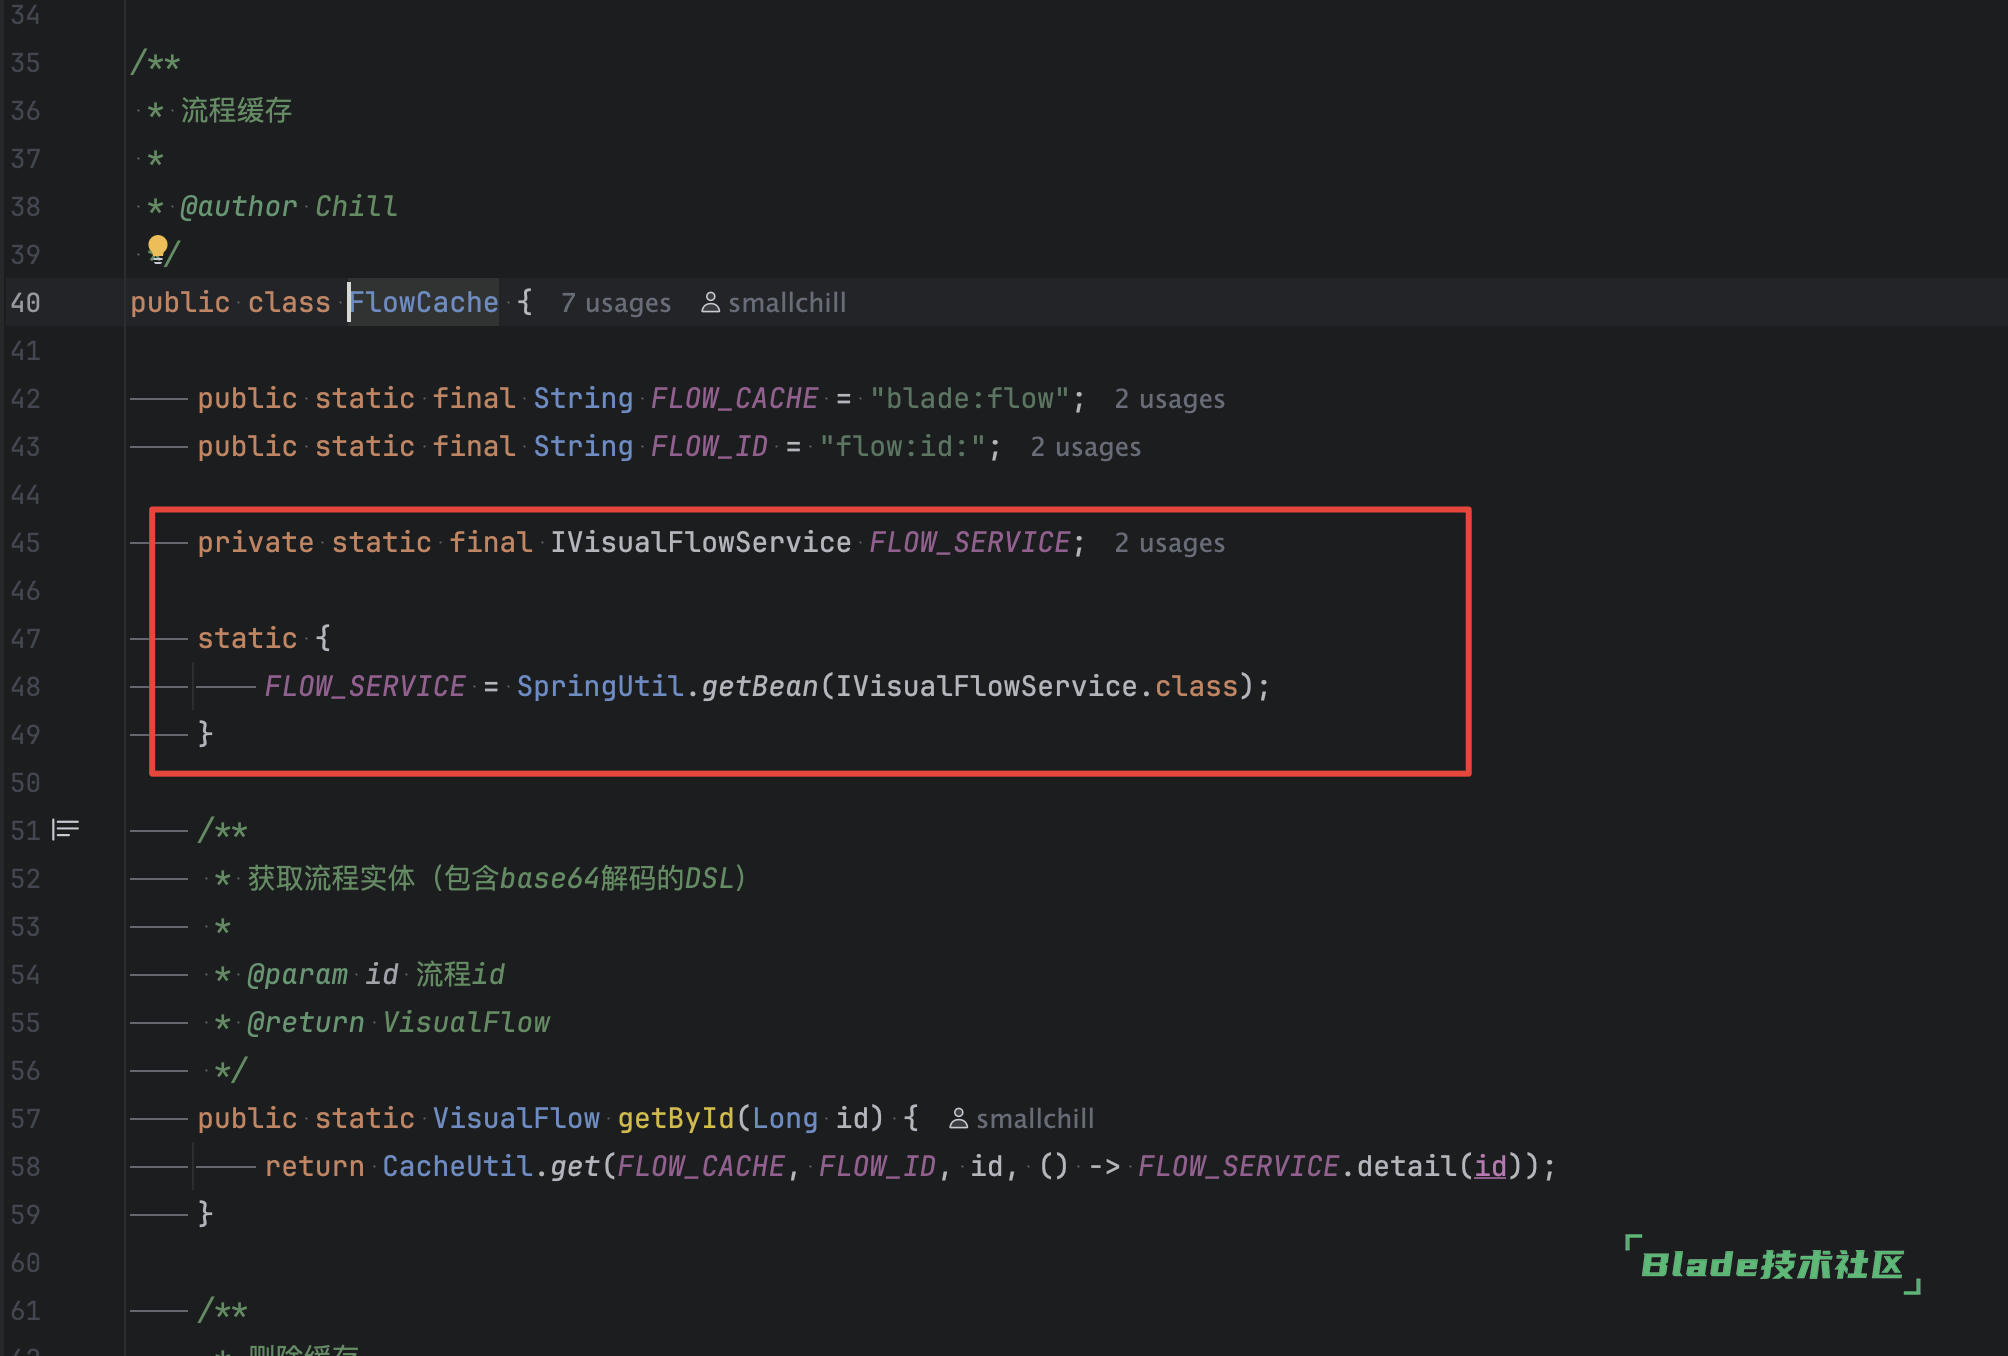Click the getBean method call
The image size is (2008, 1356).
(x=759, y=686)
